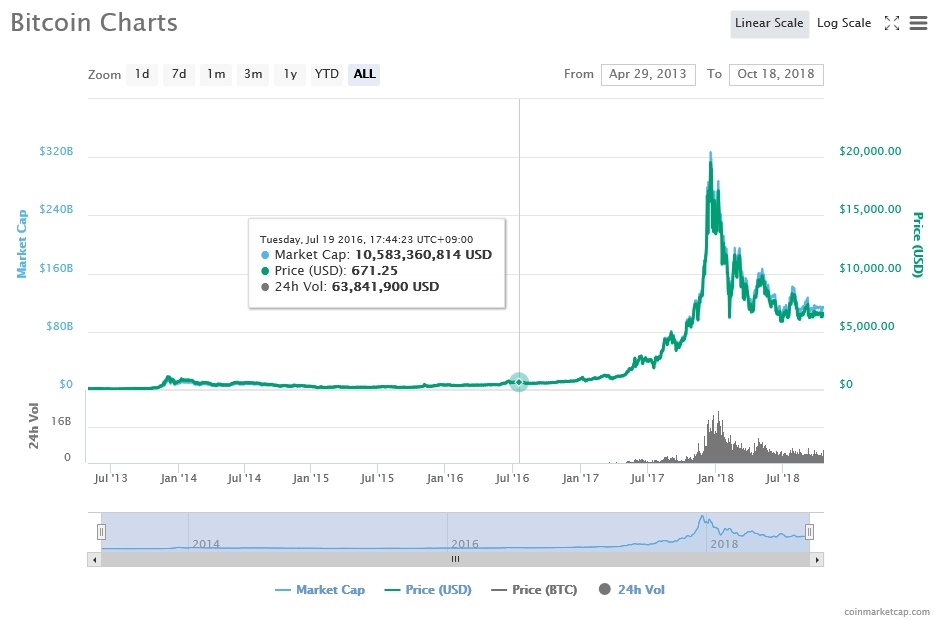Open the chart hamburger menu icon
Image resolution: width=940 pixels, height=620 pixels.
918,24
